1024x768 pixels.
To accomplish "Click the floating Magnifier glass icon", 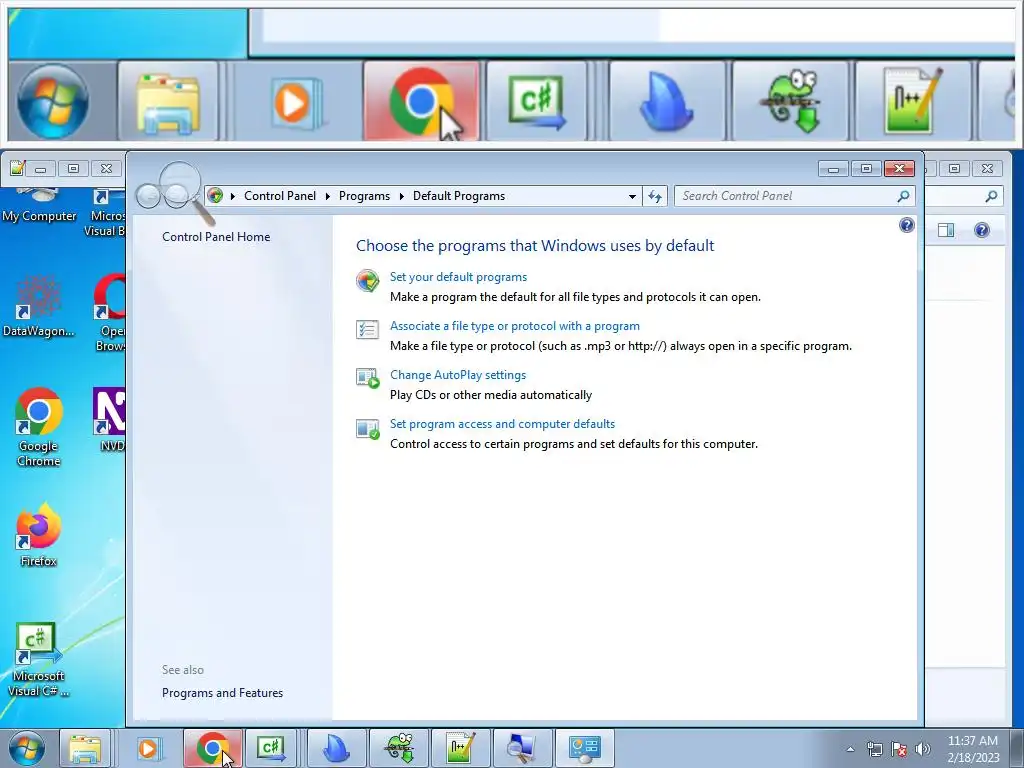I will [x=180, y=186].
